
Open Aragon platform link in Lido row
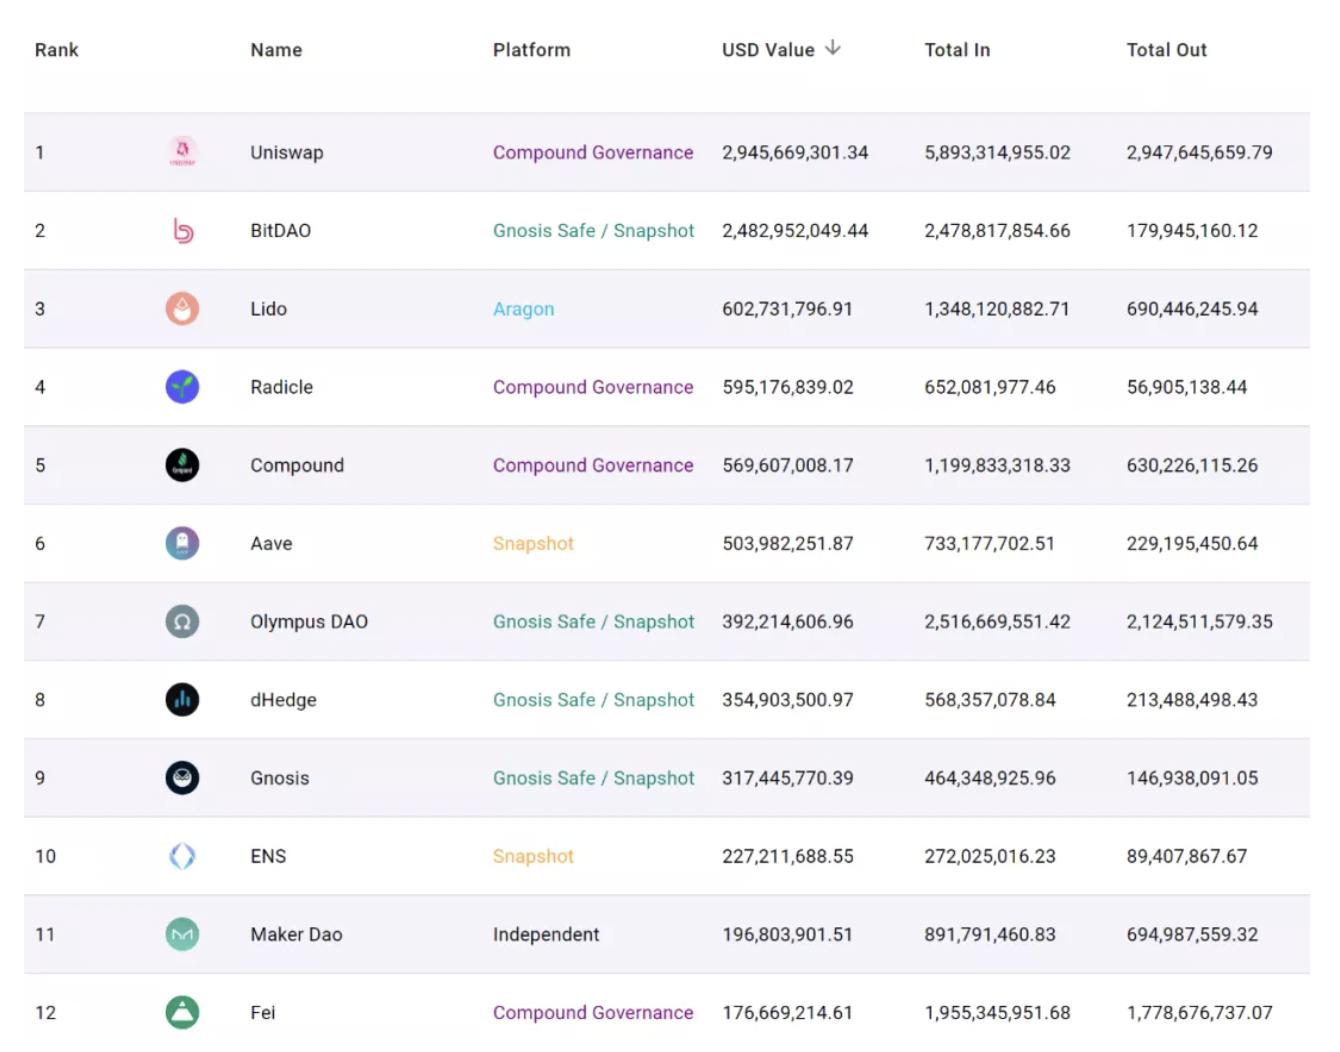click(x=523, y=309)
